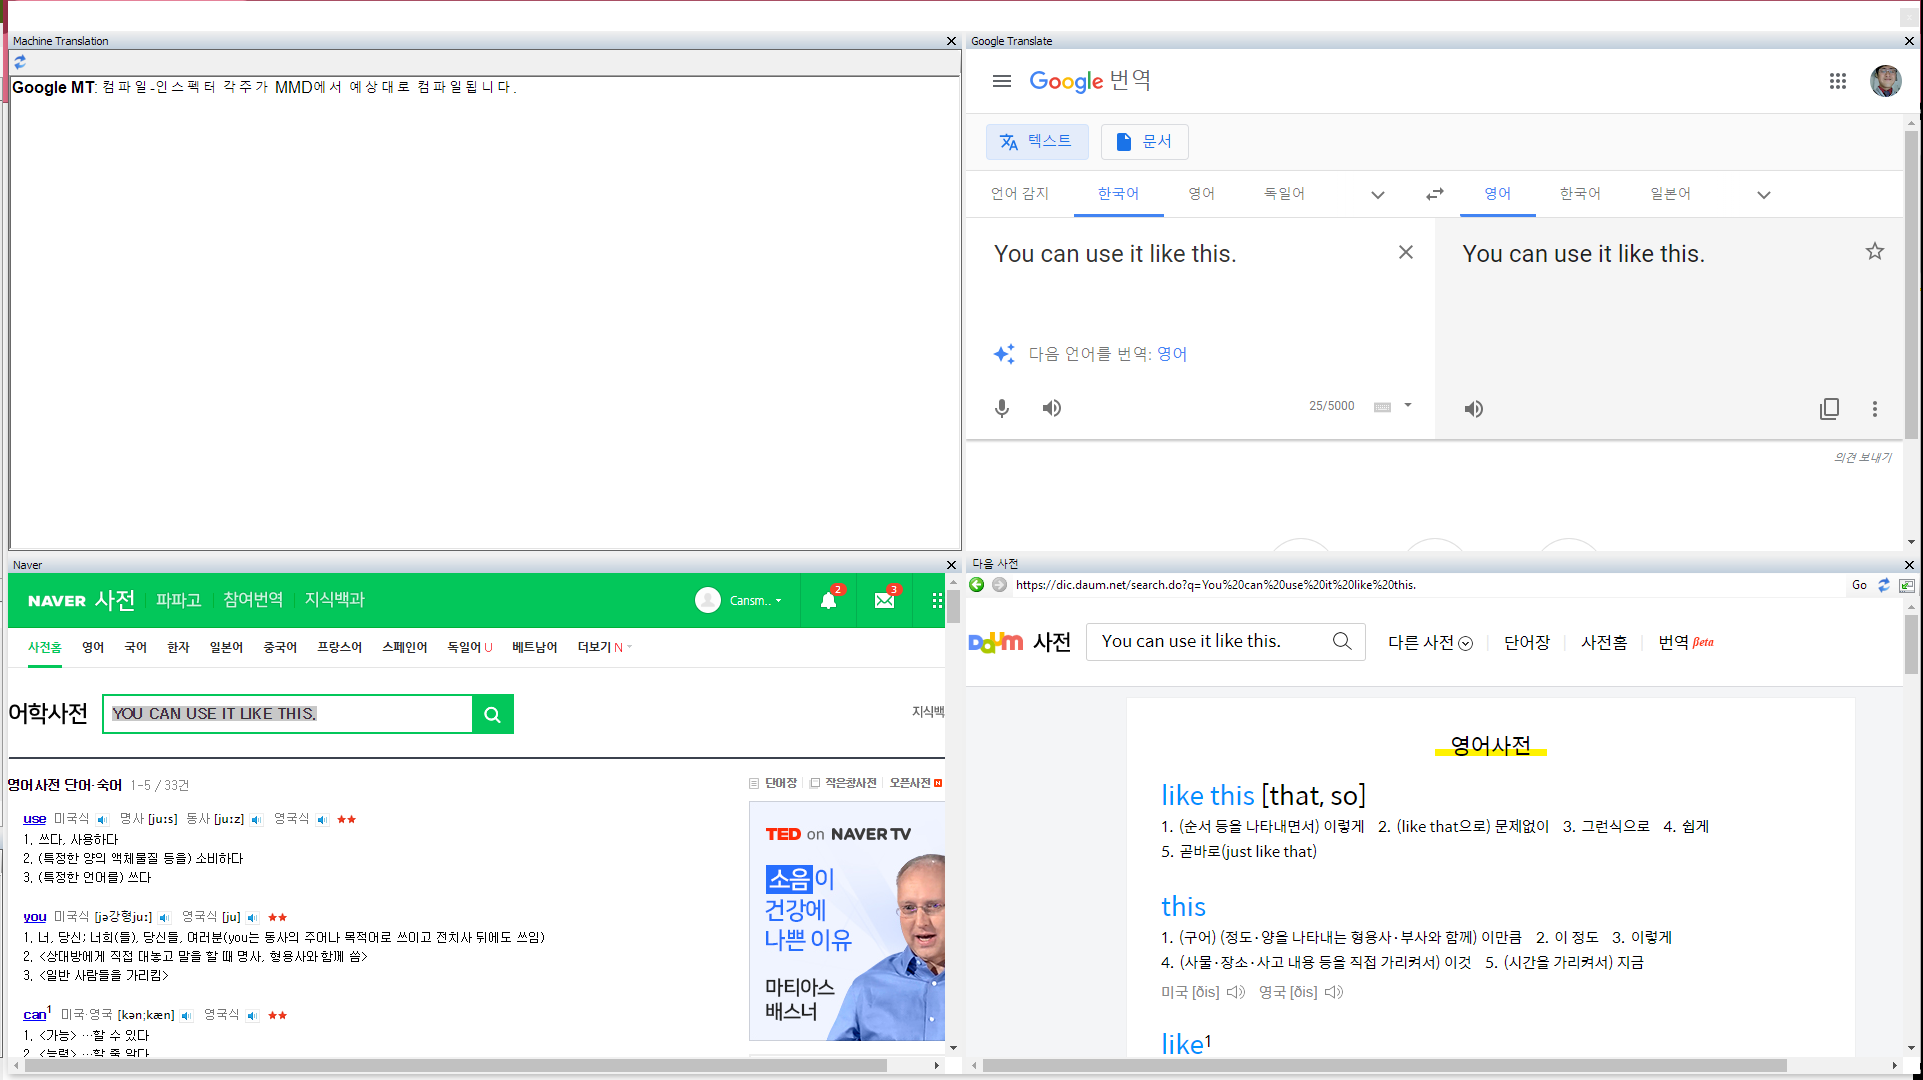Click the microphone voice input icon
Image resolution: width=1923 pixels, height=1080 pixels.
click(1002, 408)
